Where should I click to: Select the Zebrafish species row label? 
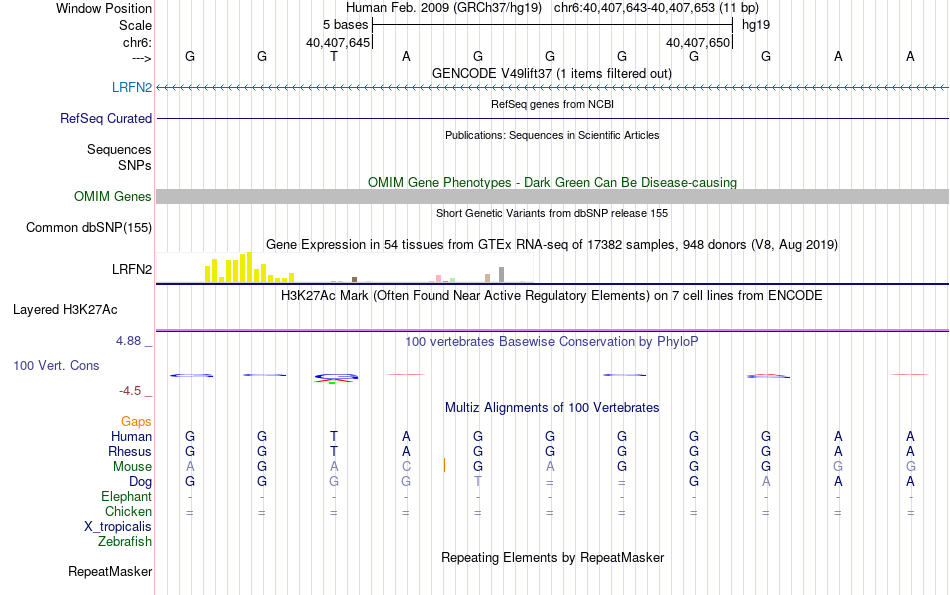pyautogui.click(x=125, y=542)
